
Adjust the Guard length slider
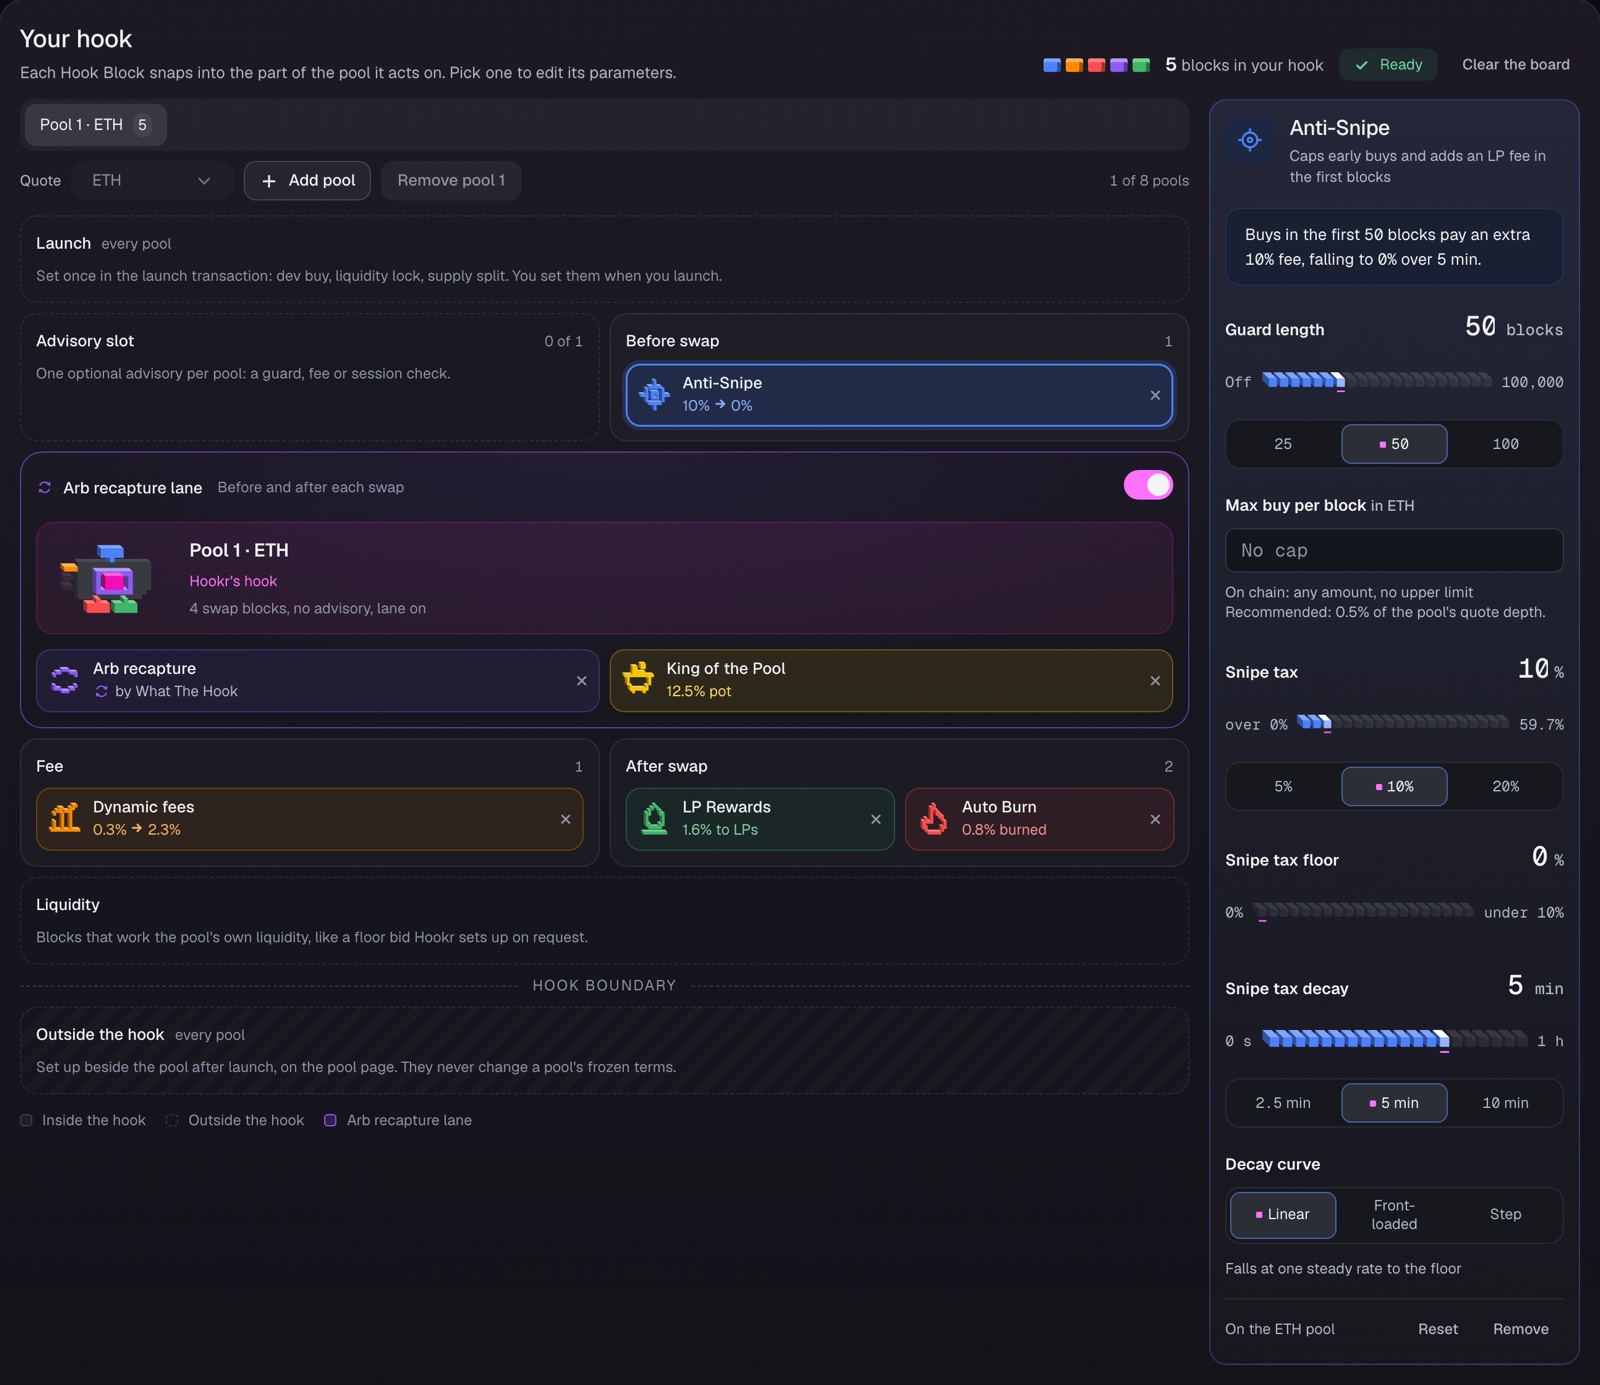1377,381
